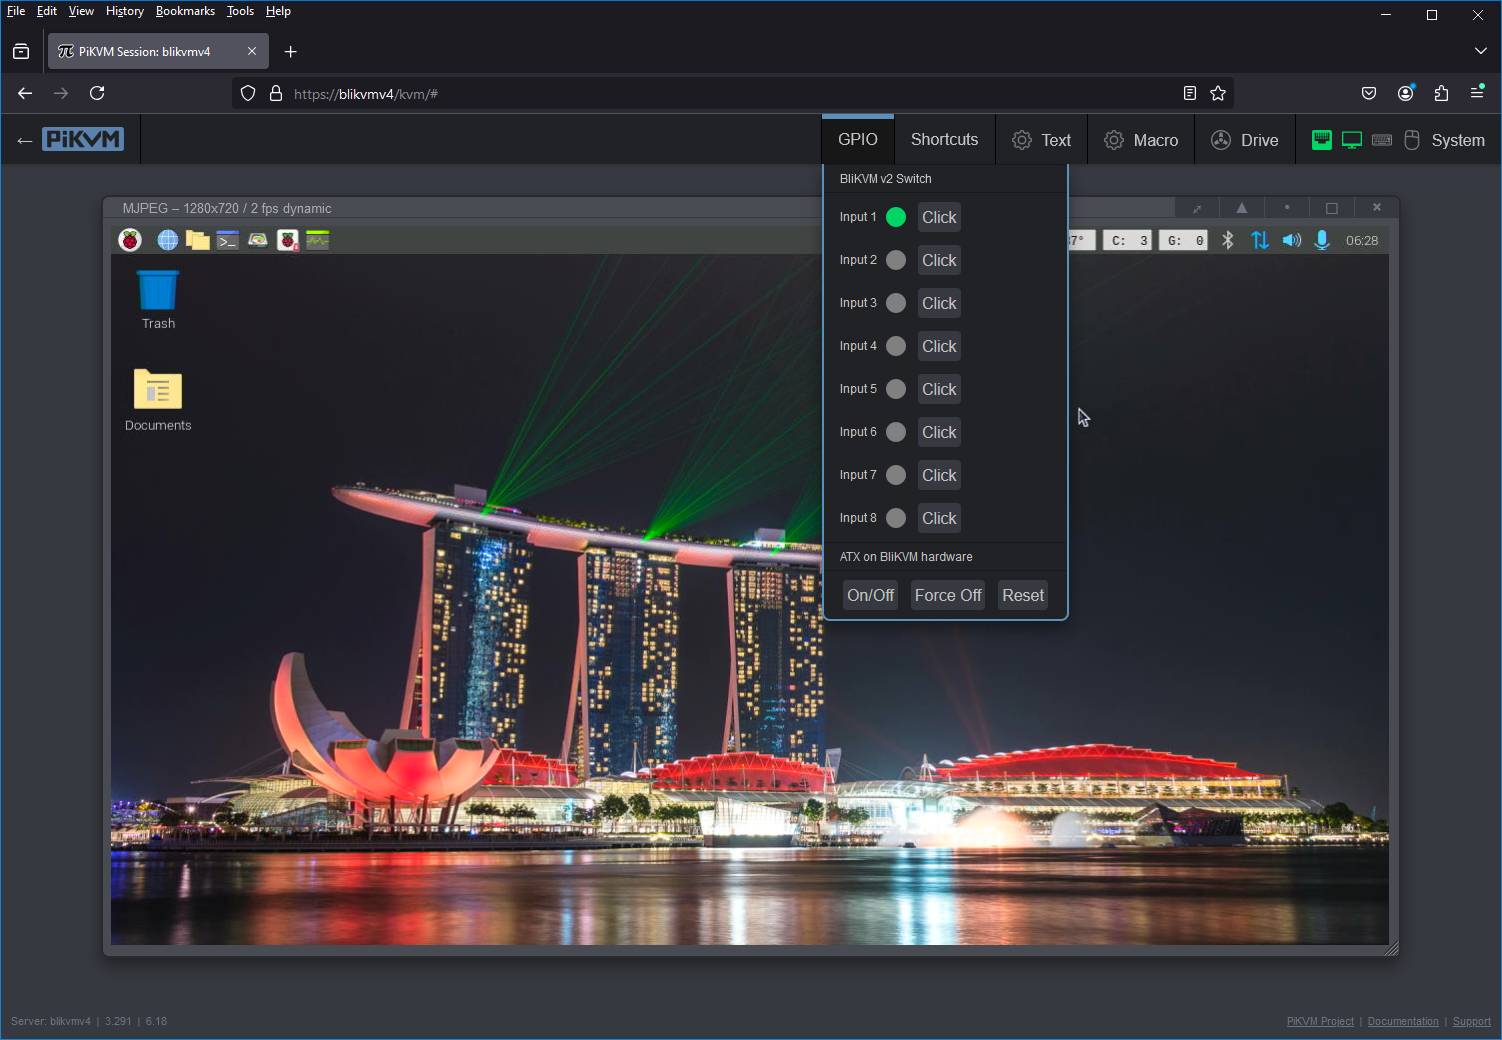Open the Documentation link in the footer

[1402, 1021]
